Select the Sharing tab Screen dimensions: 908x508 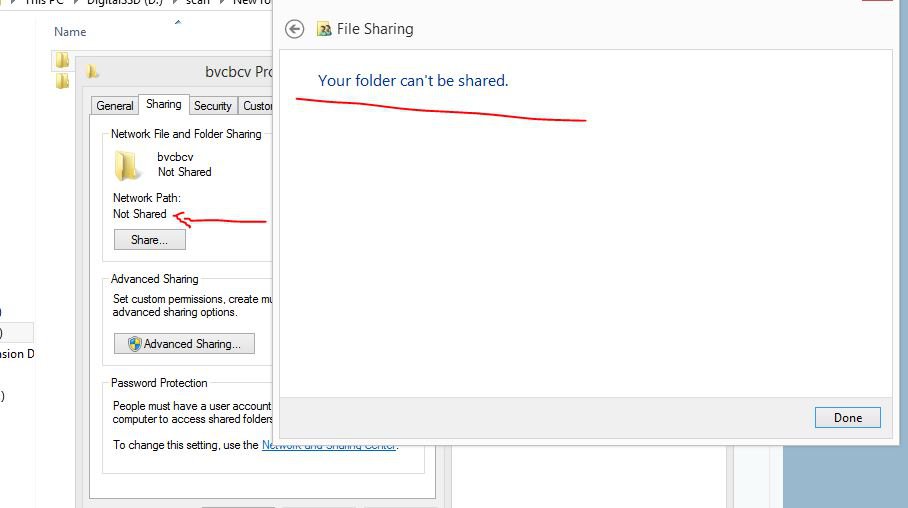point(163,104)
